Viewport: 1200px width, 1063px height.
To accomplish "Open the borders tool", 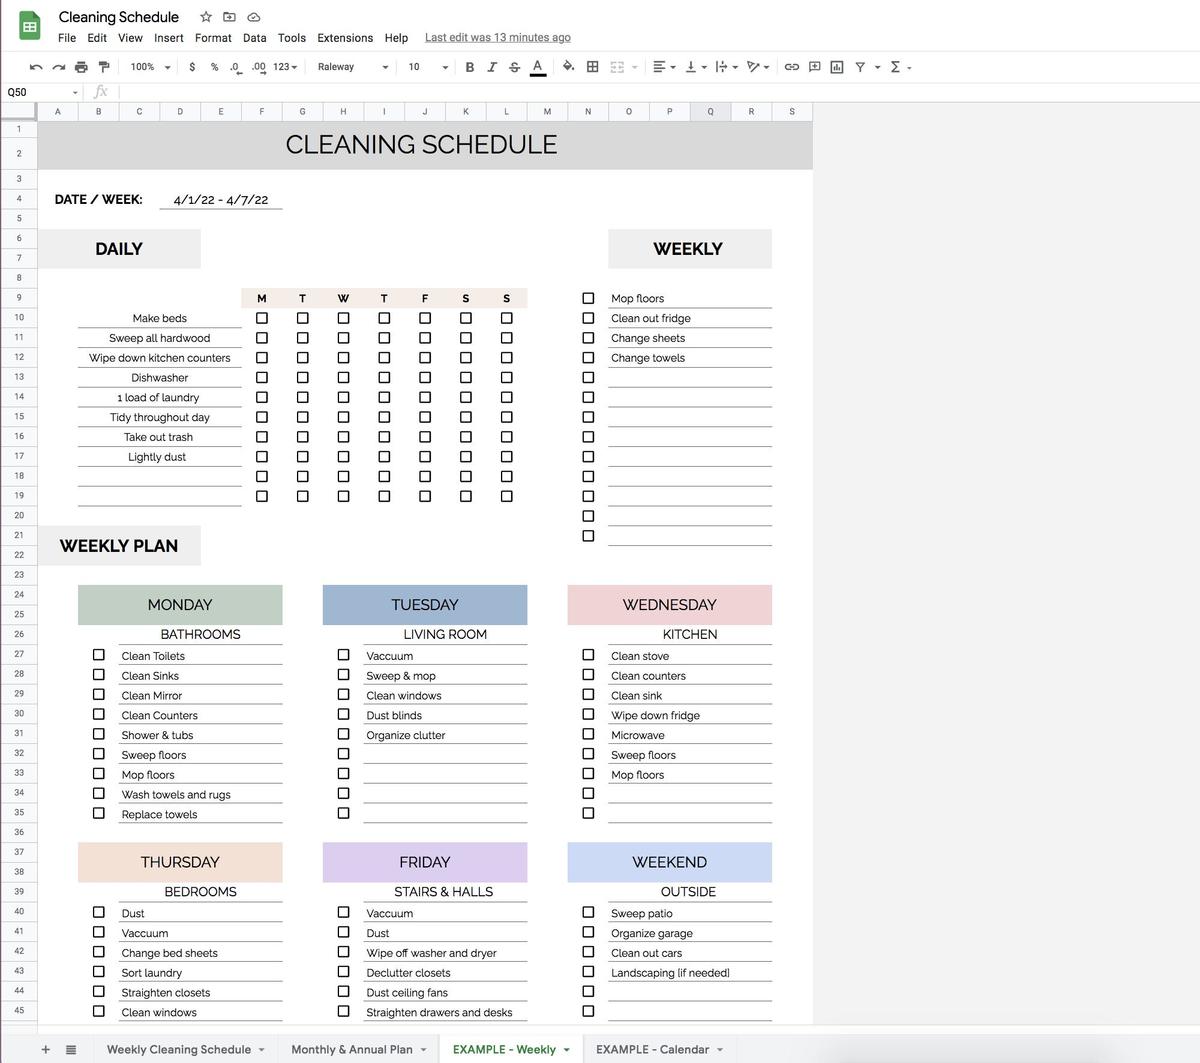I will 592,67.
